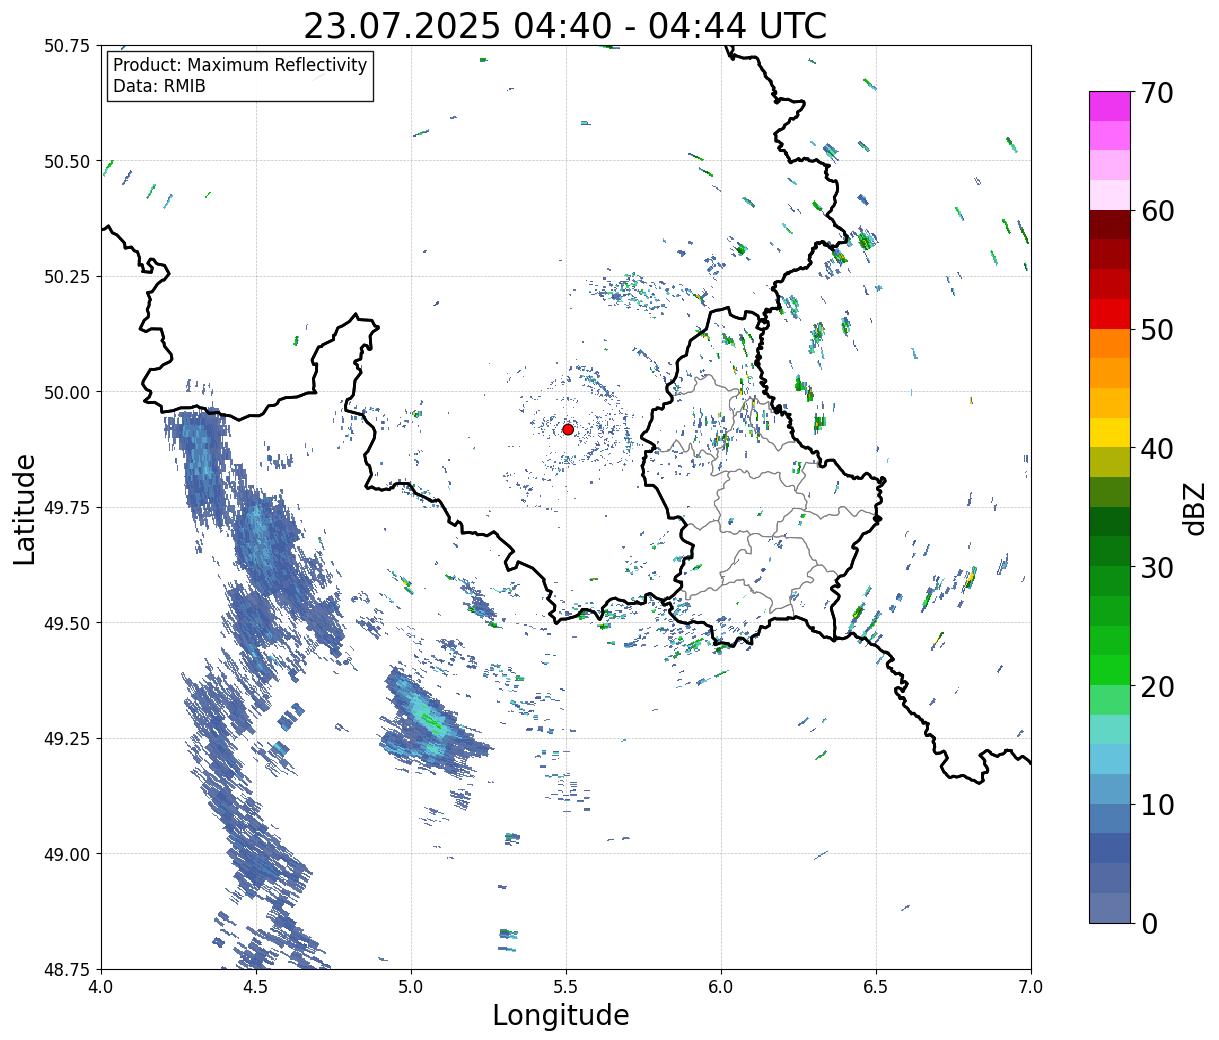Screen dimensions: 1219x1040
Task: Click the plot title date and time
Action: click(565, 26)
